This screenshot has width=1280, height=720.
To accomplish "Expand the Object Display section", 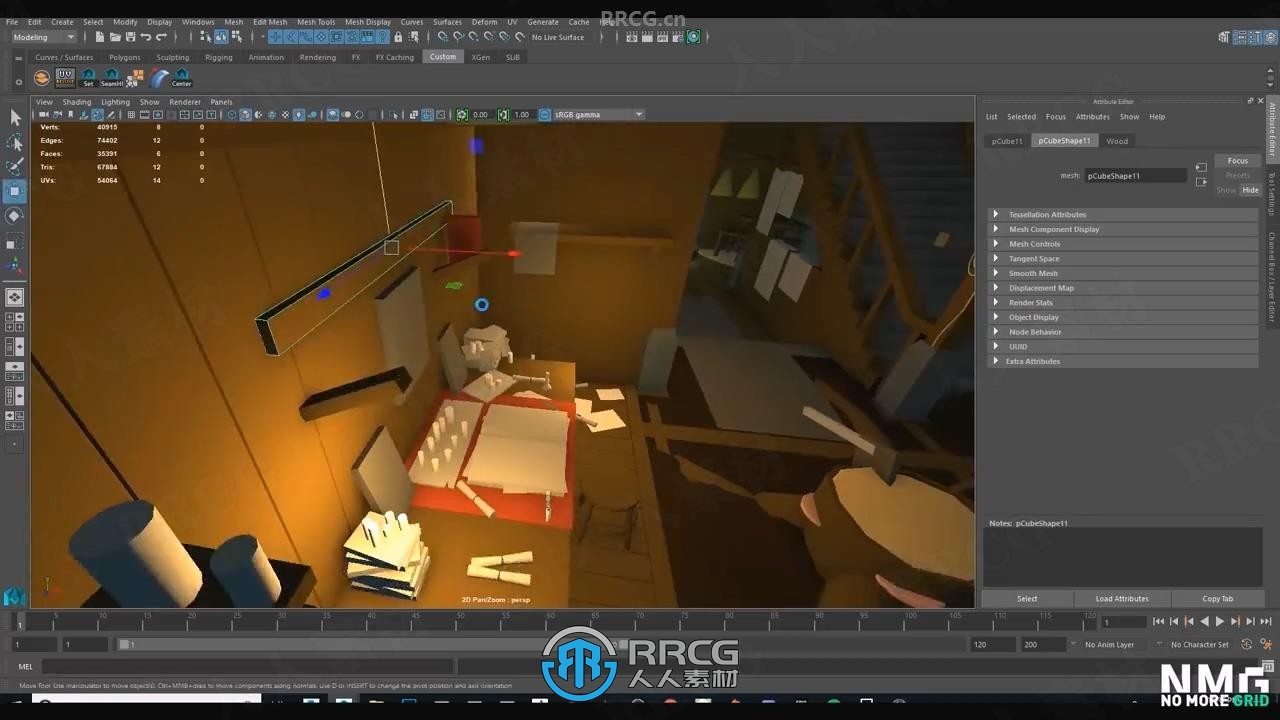I will [x=1122, y=317].
